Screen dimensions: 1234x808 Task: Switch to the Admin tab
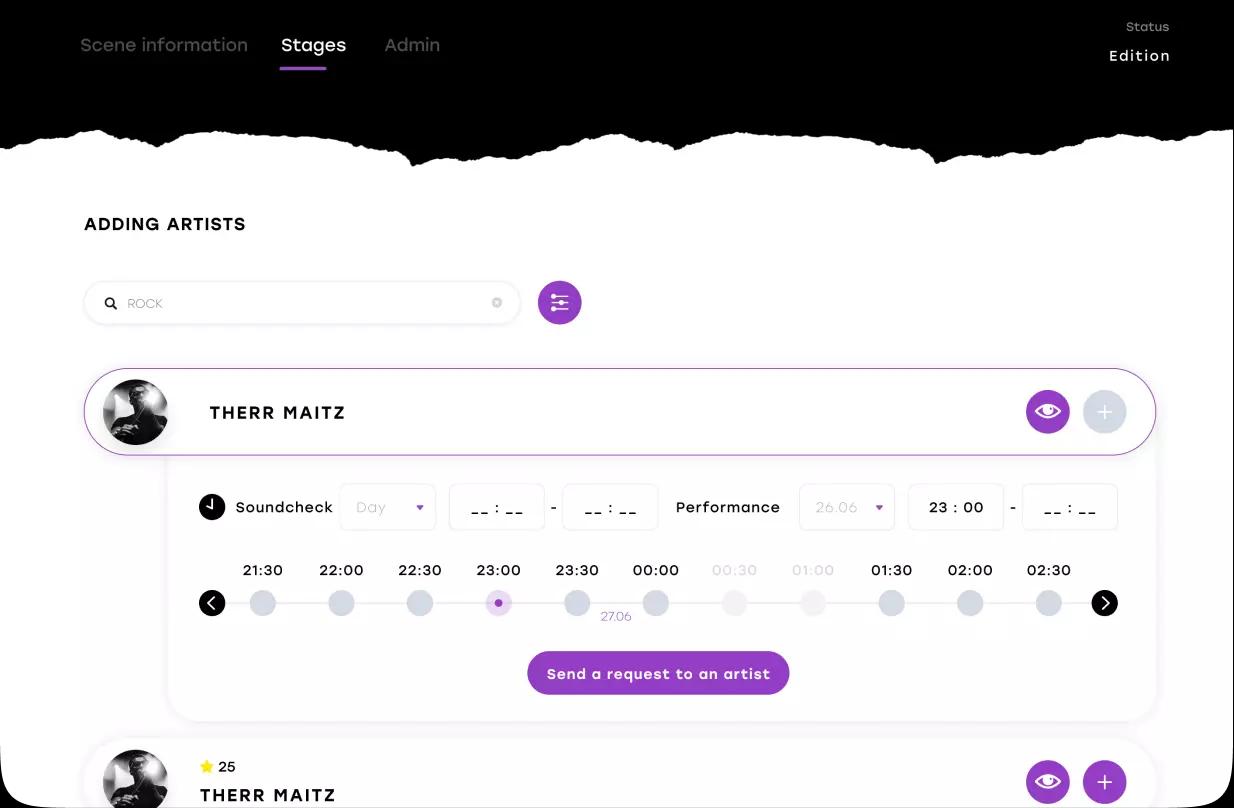pyautogui.click(x=412, y=45)
